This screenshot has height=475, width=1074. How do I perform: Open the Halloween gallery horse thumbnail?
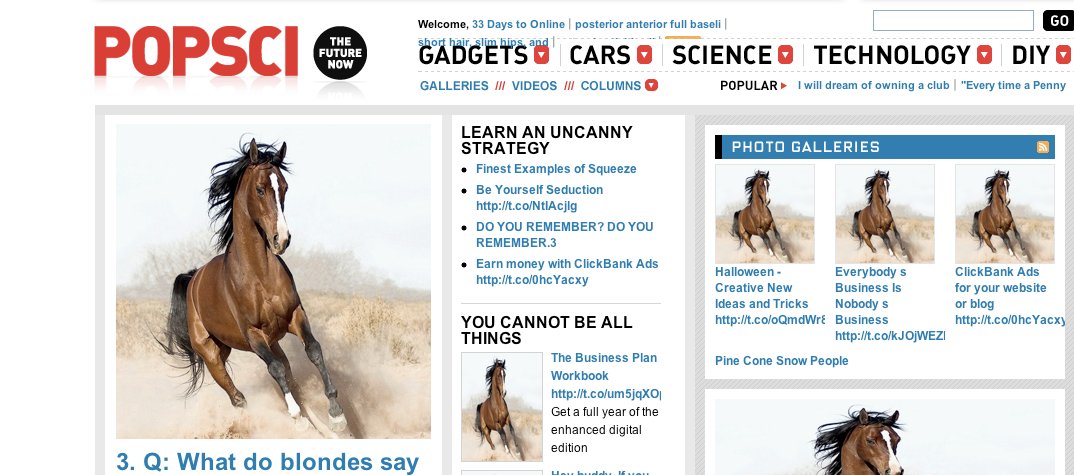coord(765,214)
